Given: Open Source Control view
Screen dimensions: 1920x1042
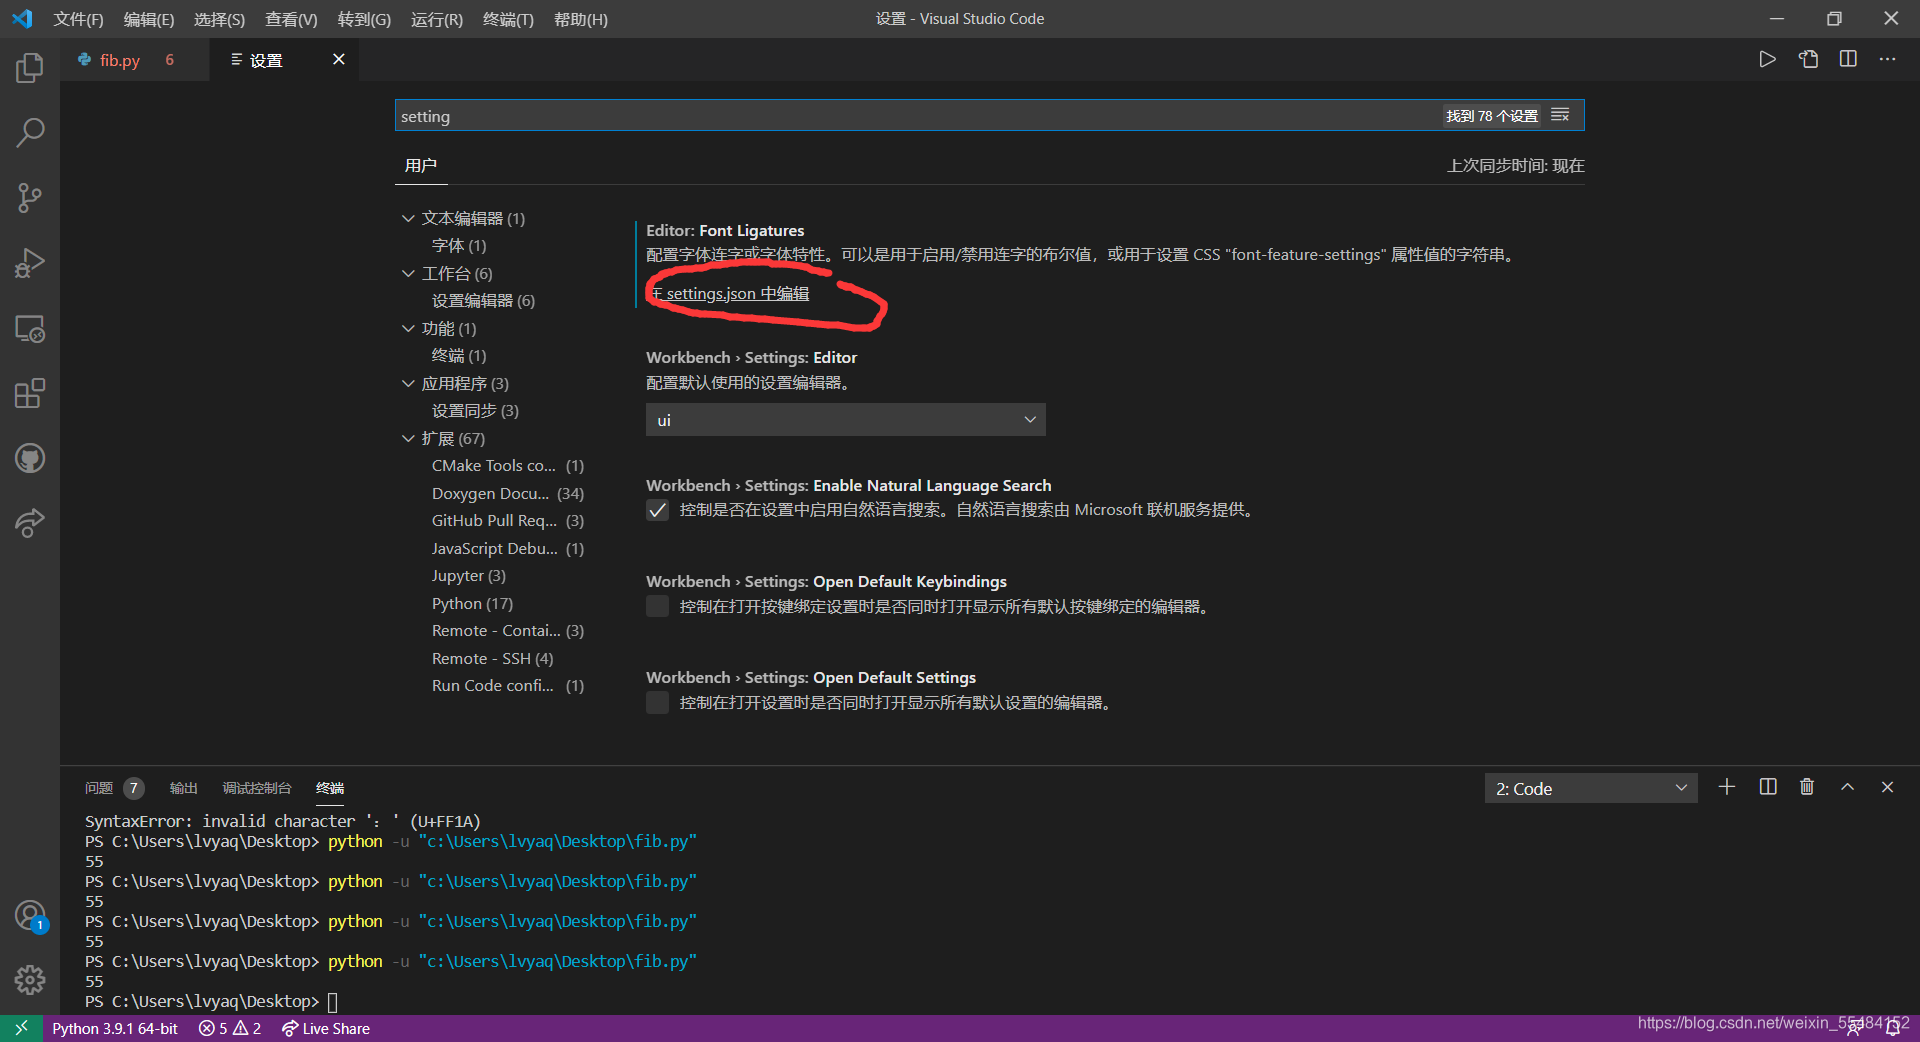Looking at the screenshot, I should point(30,198).
